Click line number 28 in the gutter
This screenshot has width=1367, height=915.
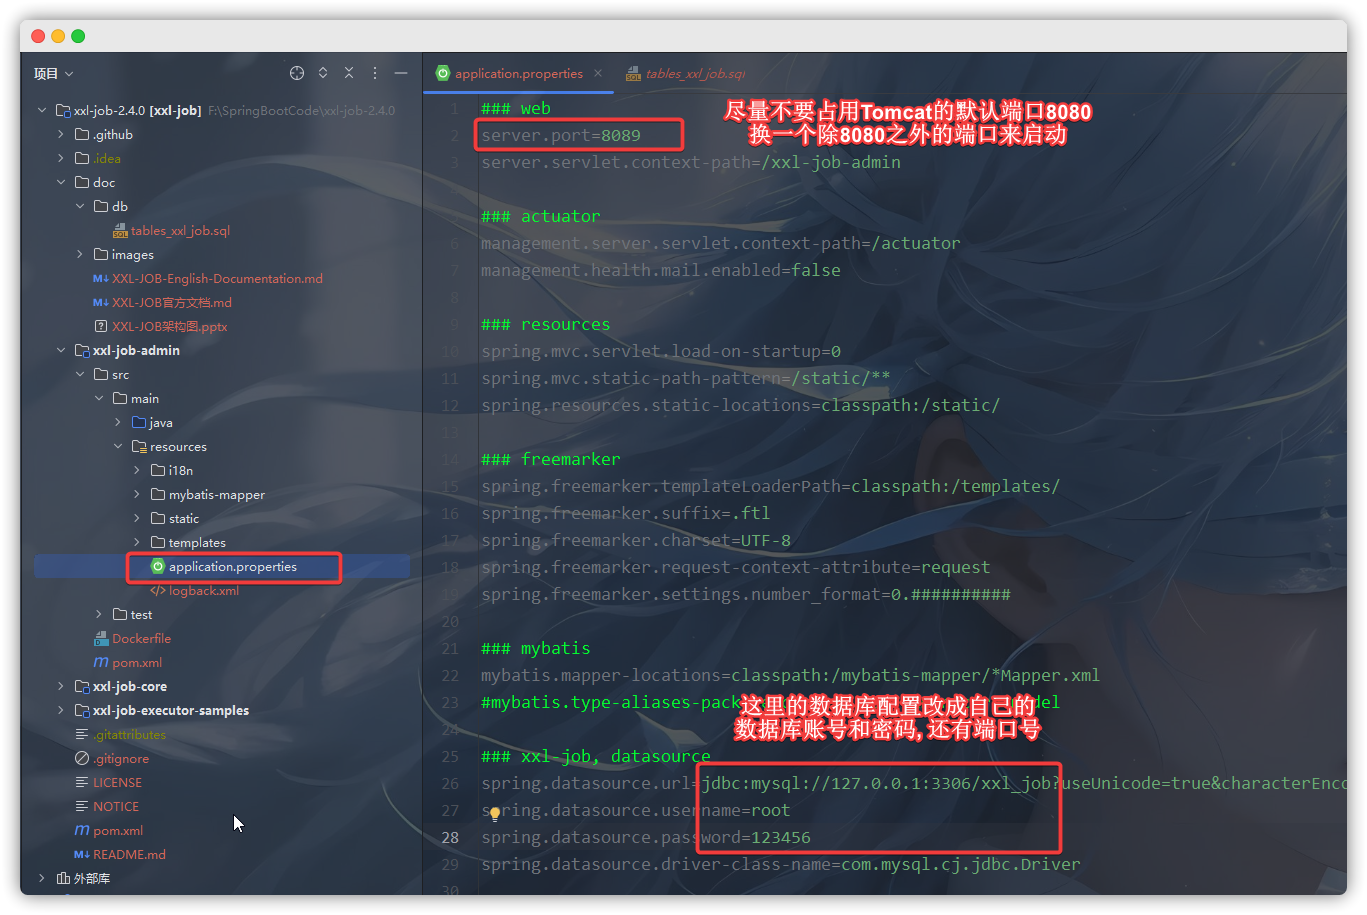(x=450, y=837)
